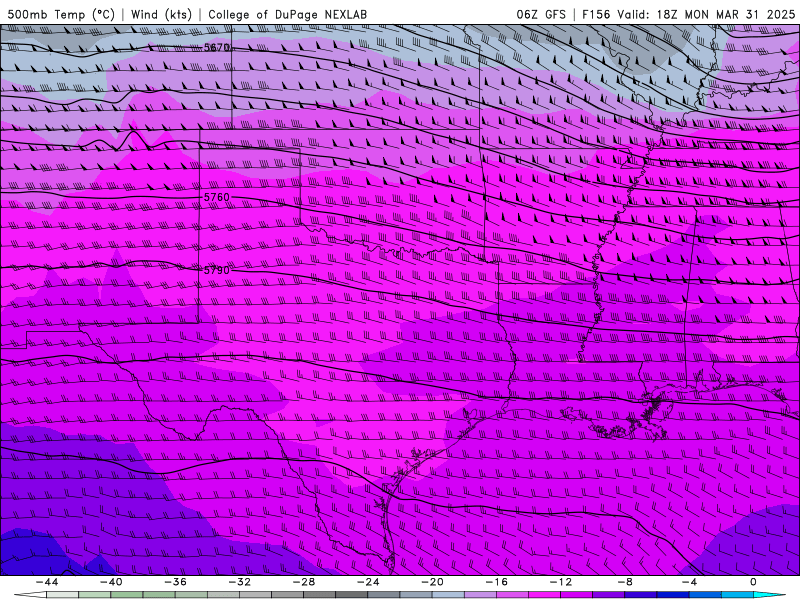This screenshot has width=800, height=600.
Task: Click the 06Z GFS model run label
Action: (541, 14)
